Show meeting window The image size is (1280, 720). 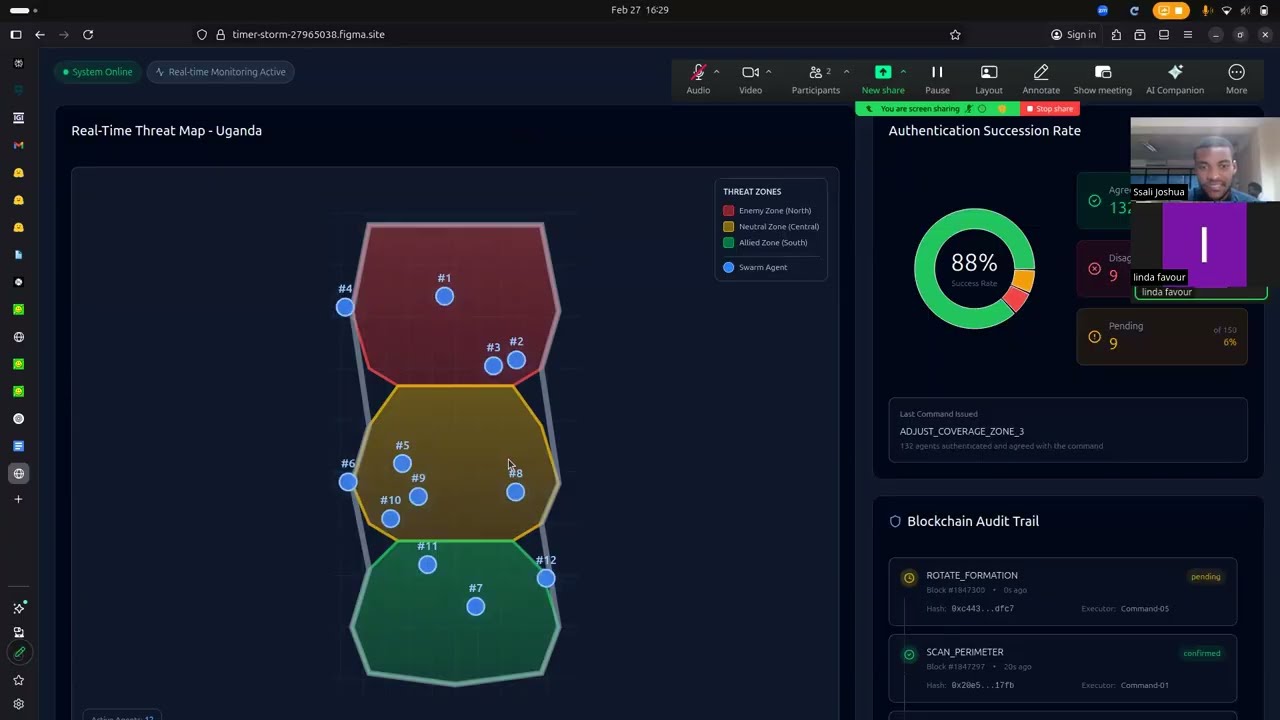1103,79
